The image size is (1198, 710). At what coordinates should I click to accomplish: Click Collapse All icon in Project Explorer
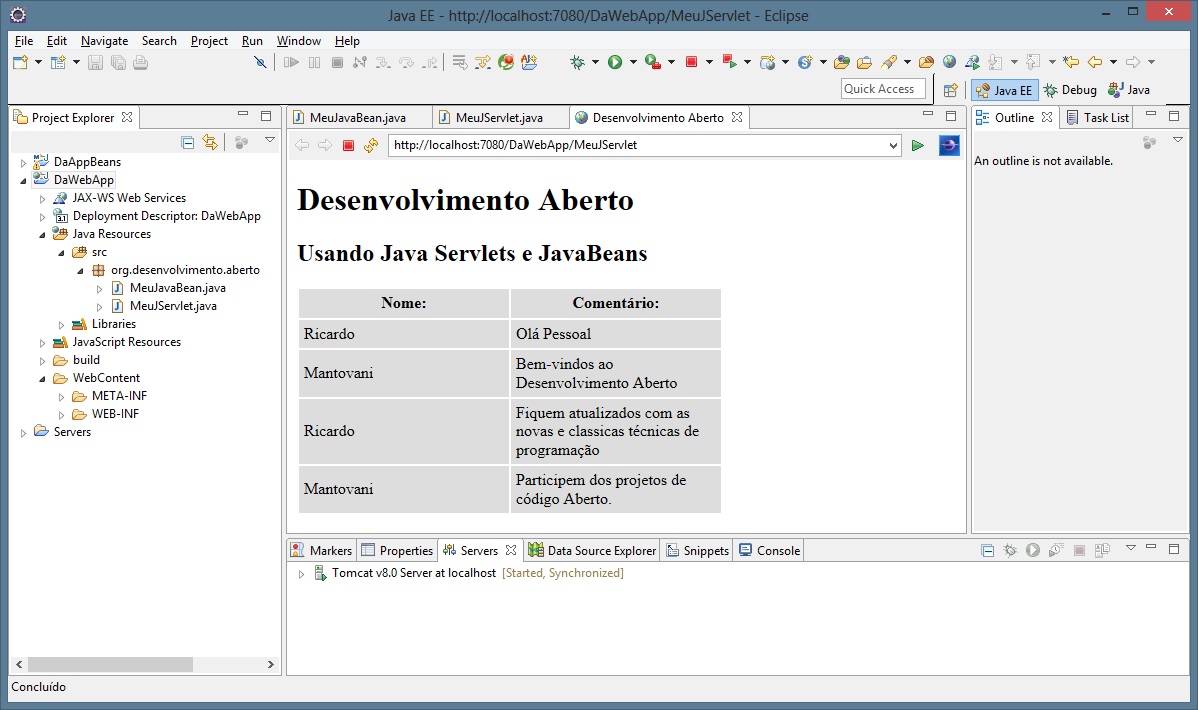[x=188, y=142]
